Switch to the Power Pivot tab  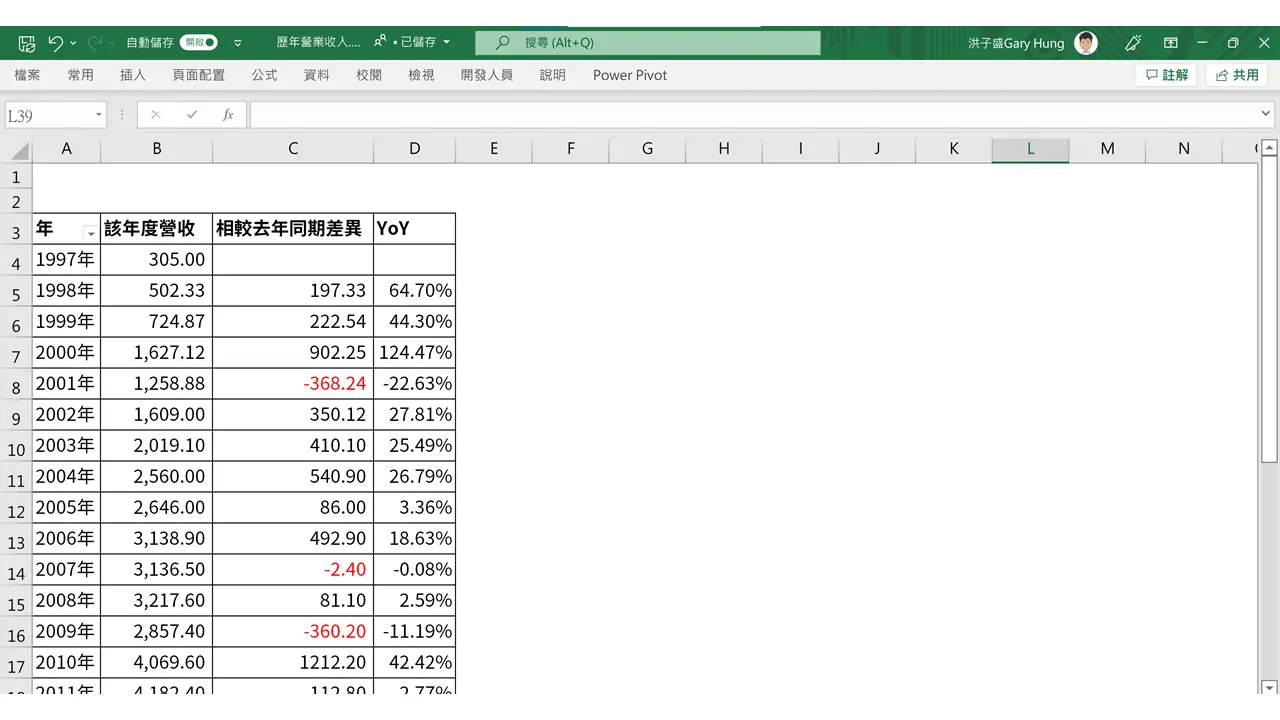coord(630,75)
